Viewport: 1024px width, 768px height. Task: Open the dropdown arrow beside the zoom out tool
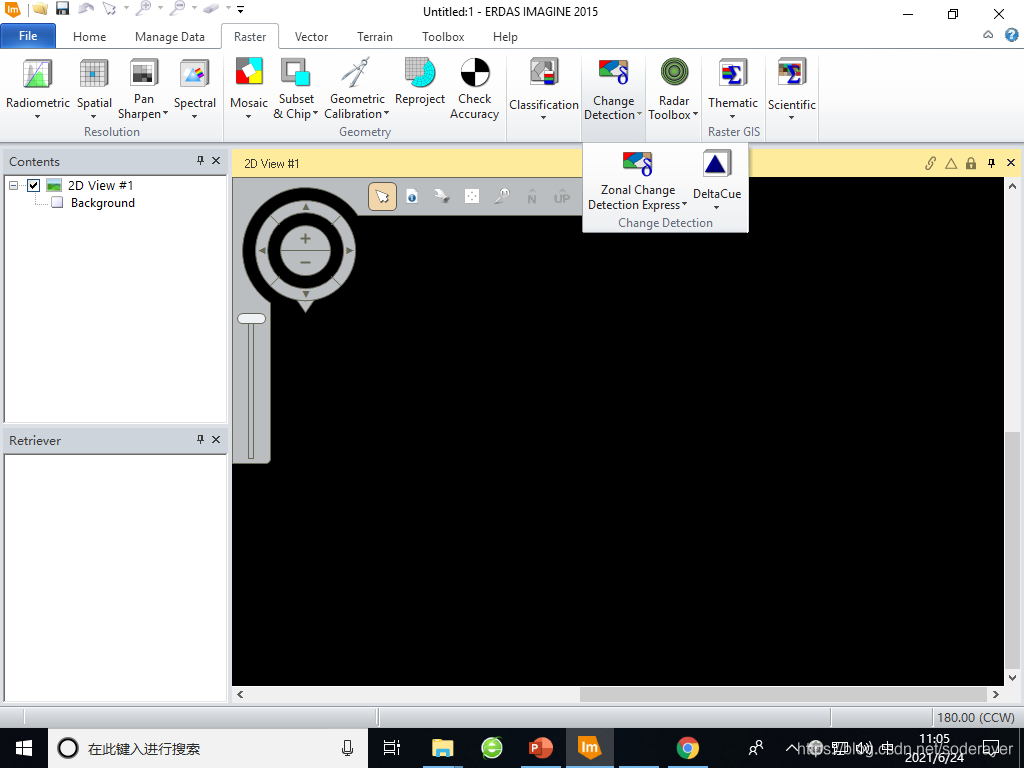(193, 9)
